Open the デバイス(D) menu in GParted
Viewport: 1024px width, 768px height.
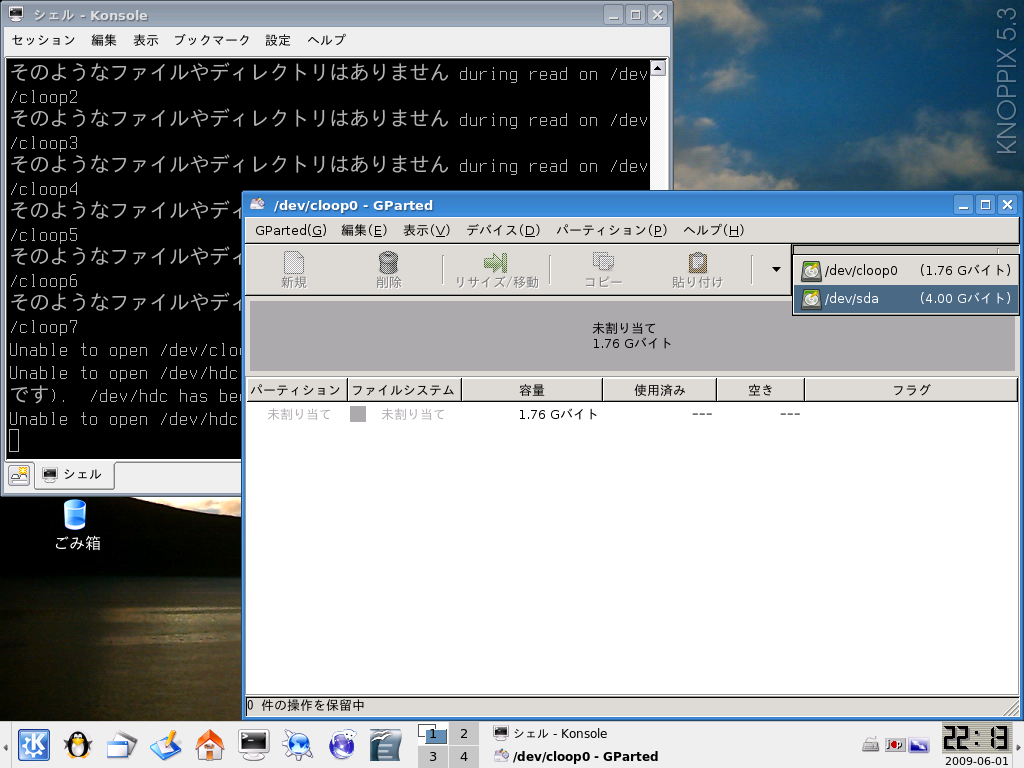pos(503,230)
